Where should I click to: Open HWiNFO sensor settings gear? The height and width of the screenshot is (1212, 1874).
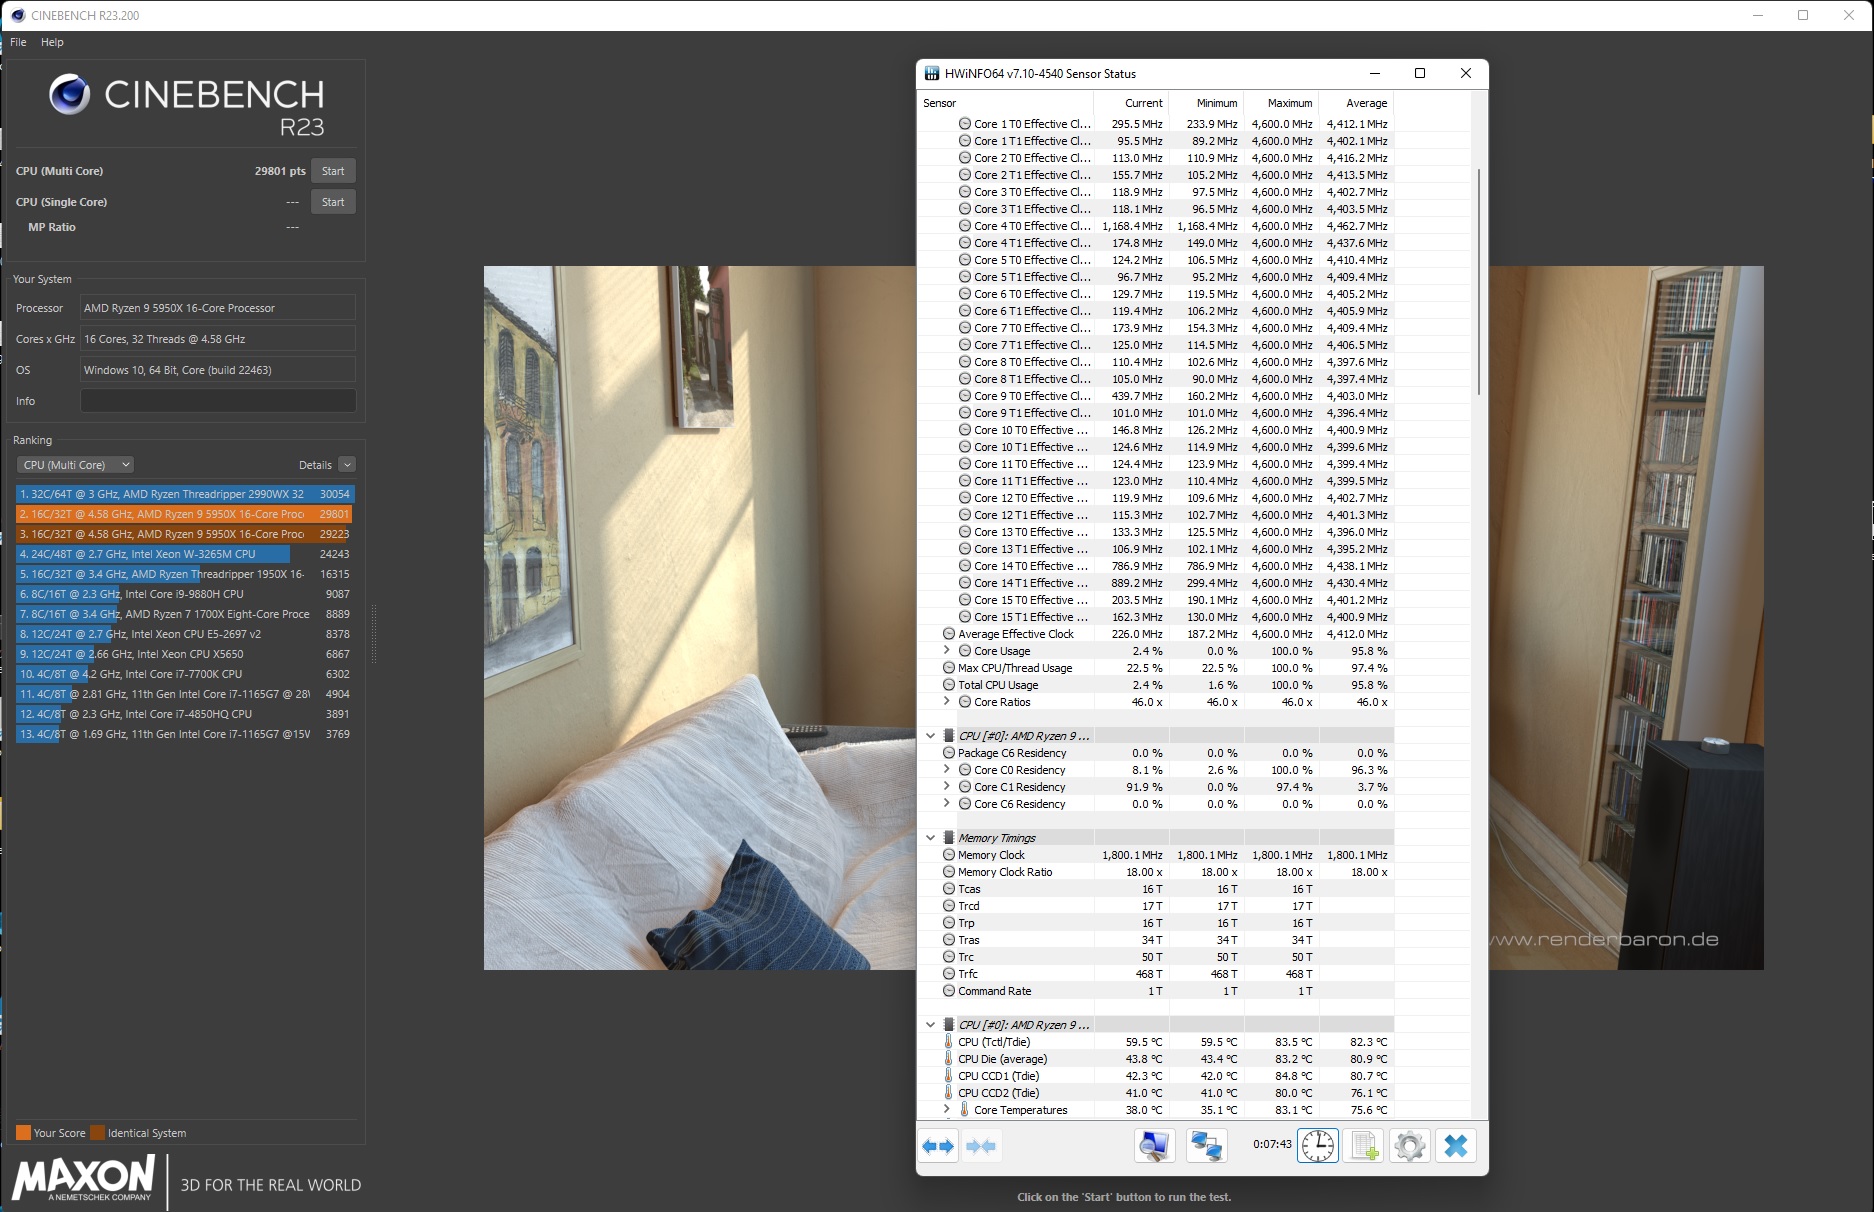(x=1410, y=1146)
